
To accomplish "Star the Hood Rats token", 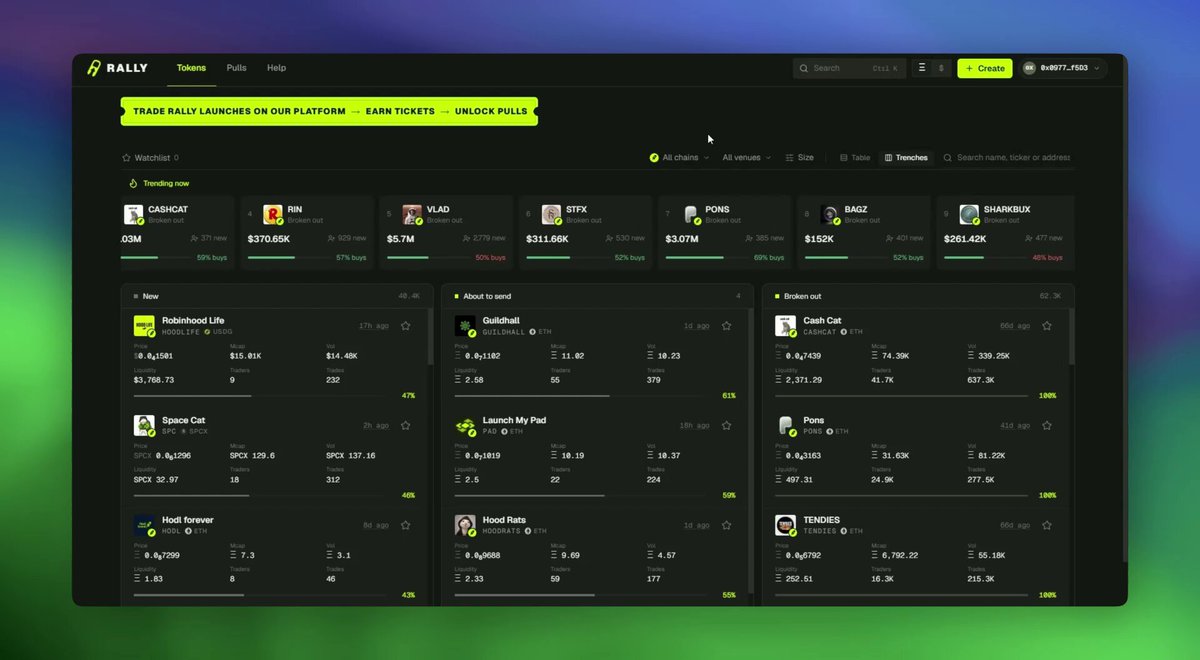I will pos(726,526).
